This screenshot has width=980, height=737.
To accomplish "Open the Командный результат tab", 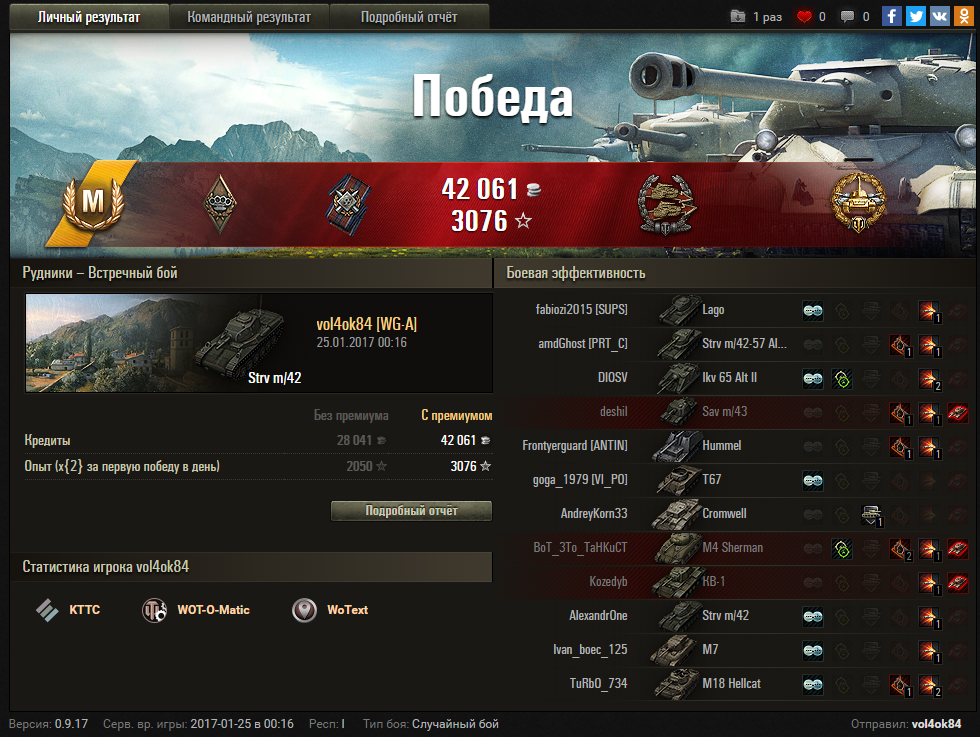I will coord(249,17).
